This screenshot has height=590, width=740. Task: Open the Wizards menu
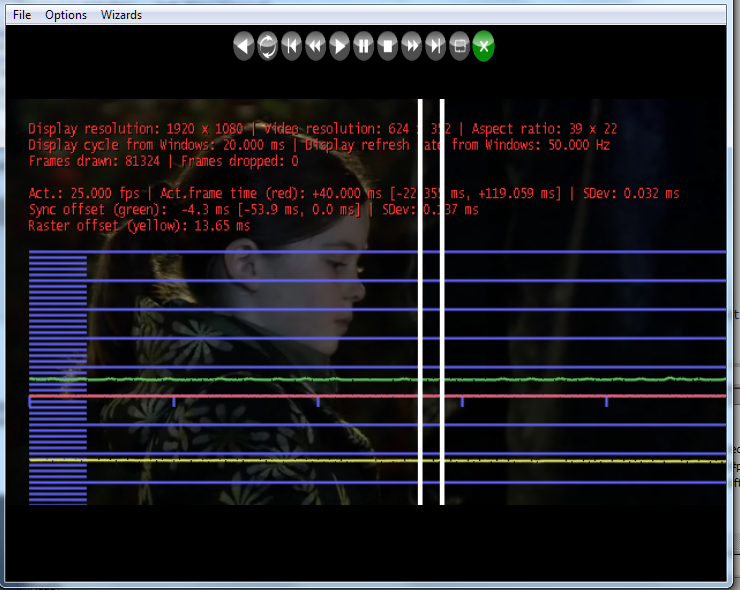click(121, 15)
